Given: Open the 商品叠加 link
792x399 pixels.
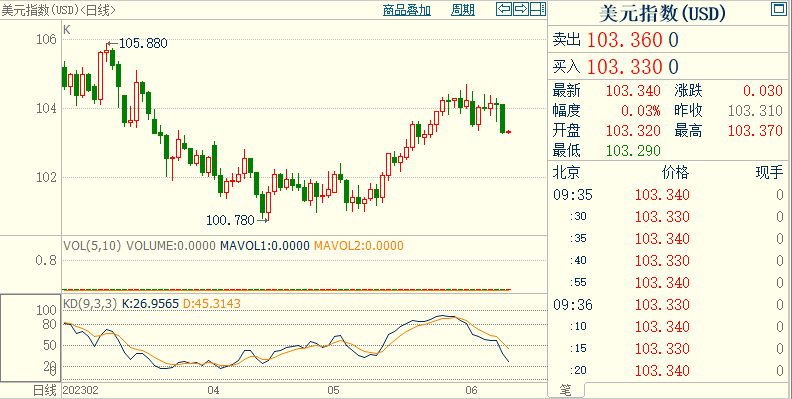Looking at the screenshot, I should pos(407,10).
